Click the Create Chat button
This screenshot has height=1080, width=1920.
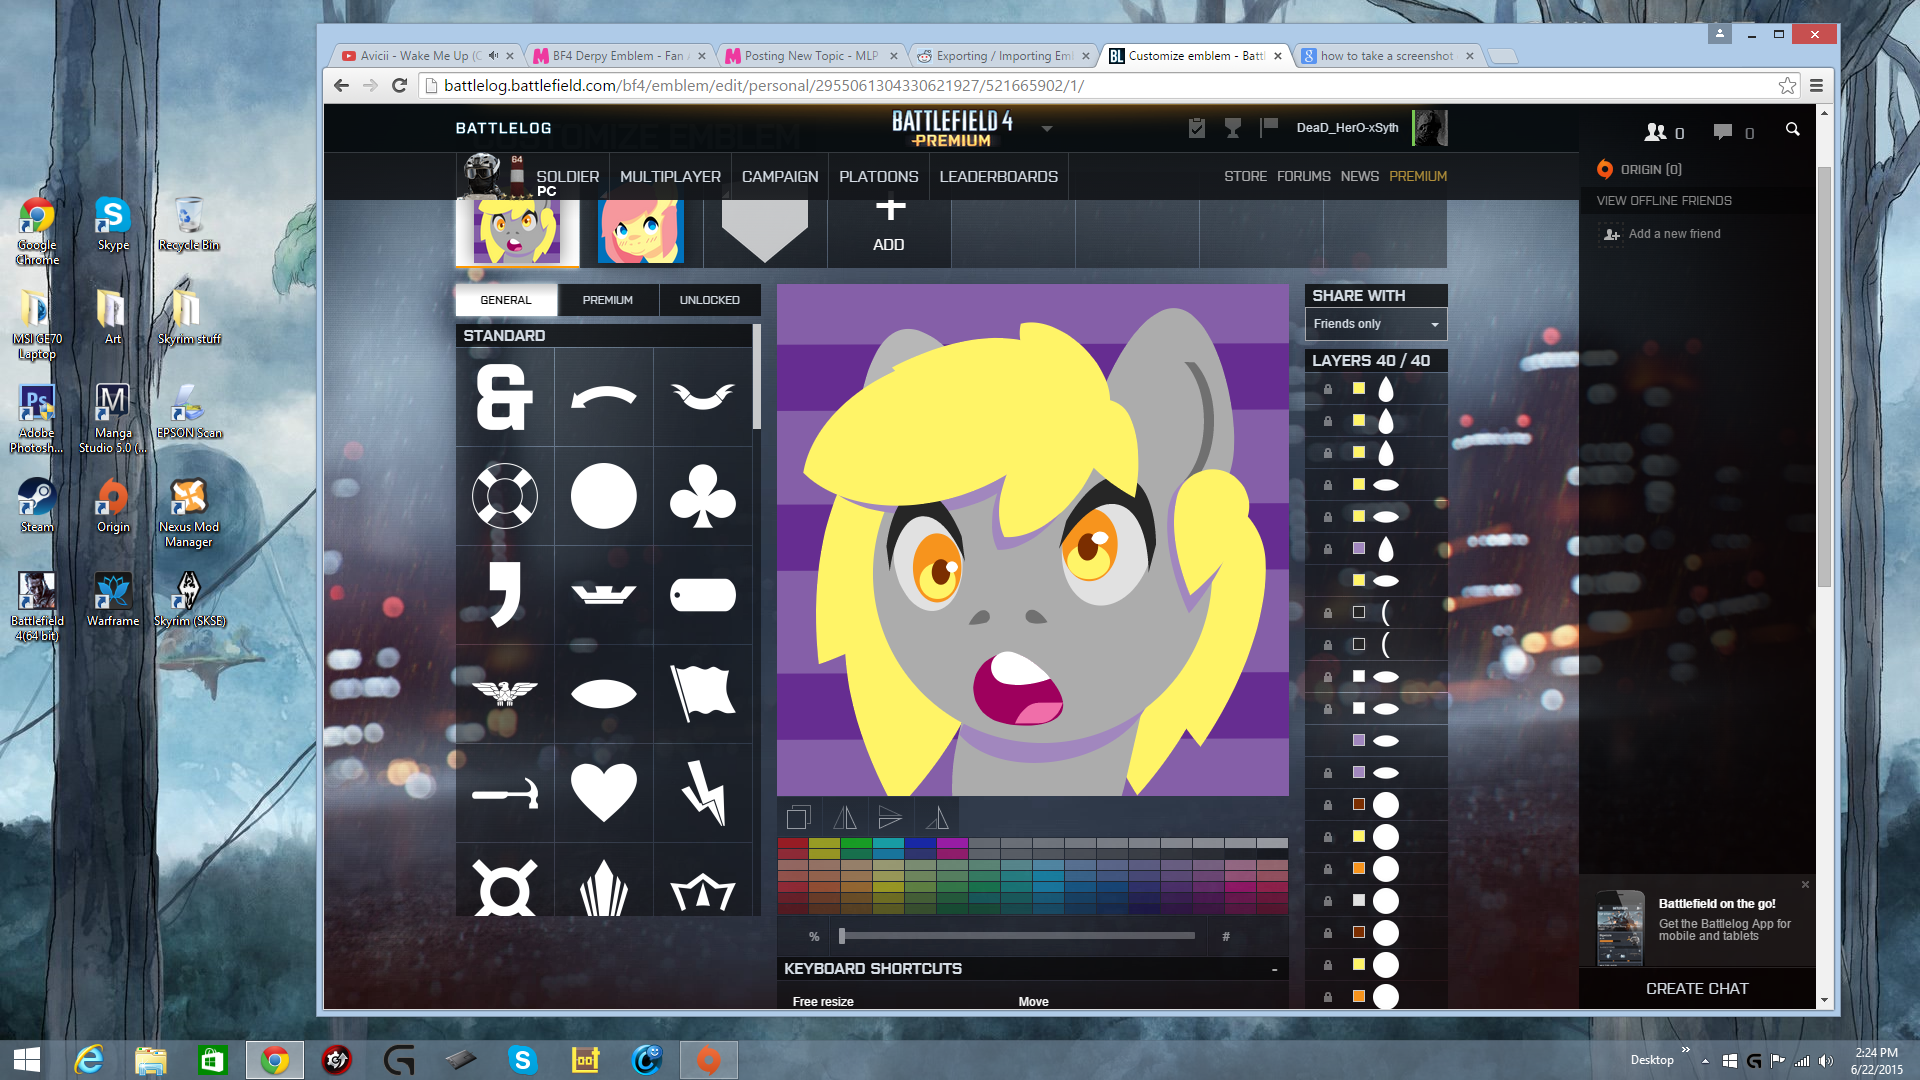point(1697,988)
